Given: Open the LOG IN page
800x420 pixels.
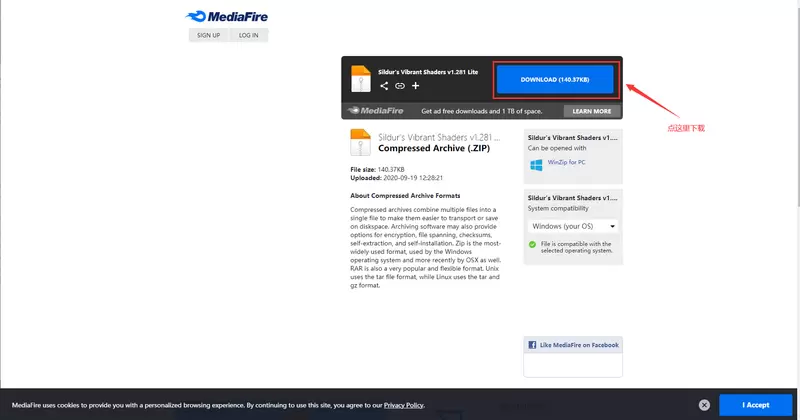Looking at the screenshot, I should coord(248,35).
